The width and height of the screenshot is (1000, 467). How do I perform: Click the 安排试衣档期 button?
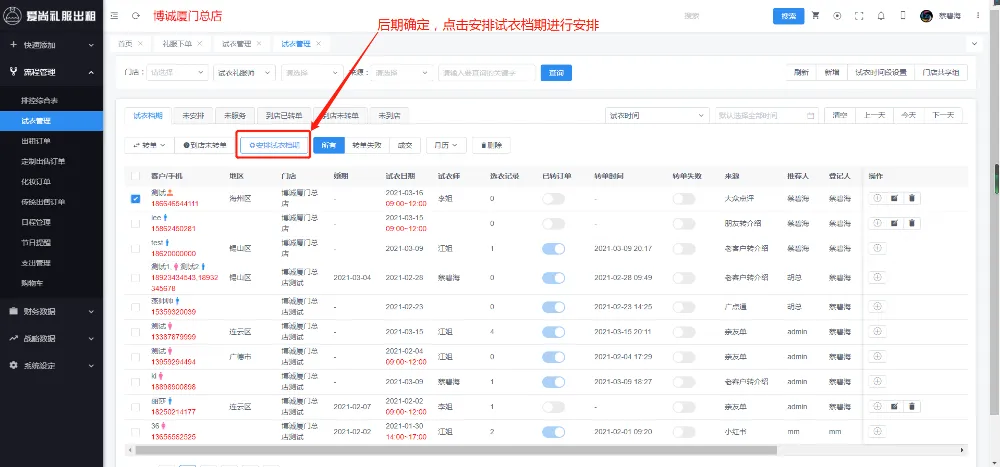(273, 145)
